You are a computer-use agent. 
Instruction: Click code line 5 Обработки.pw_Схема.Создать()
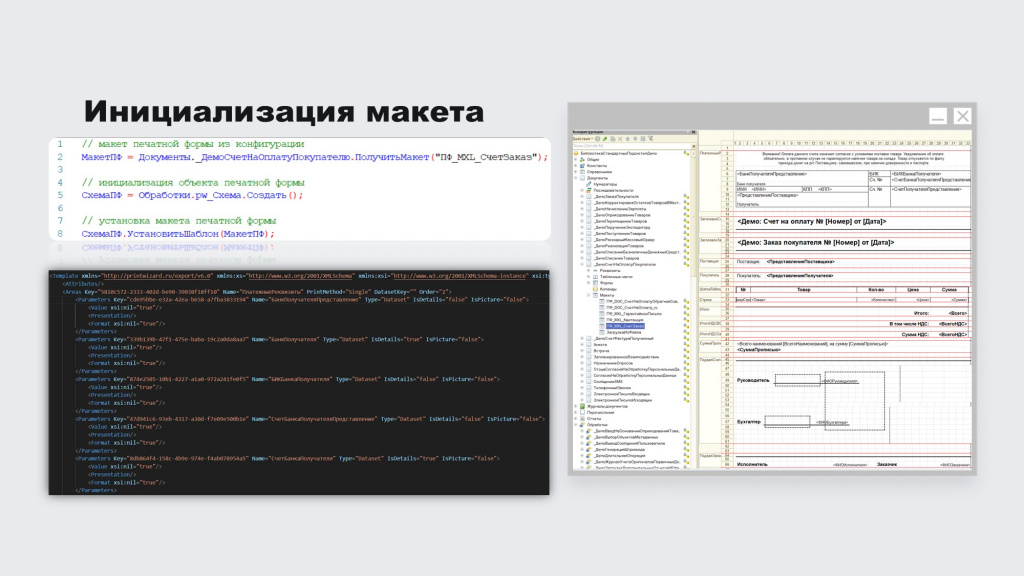192,195
